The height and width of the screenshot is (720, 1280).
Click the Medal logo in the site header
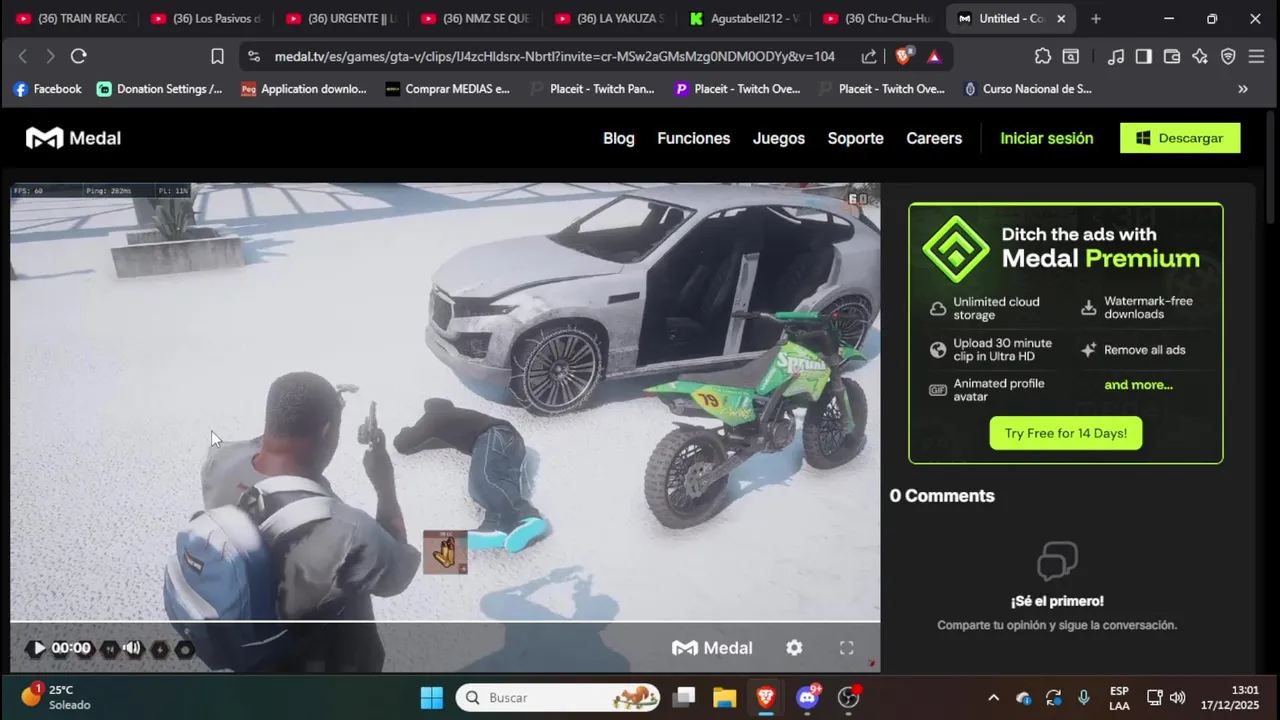(x=73, y=138)
